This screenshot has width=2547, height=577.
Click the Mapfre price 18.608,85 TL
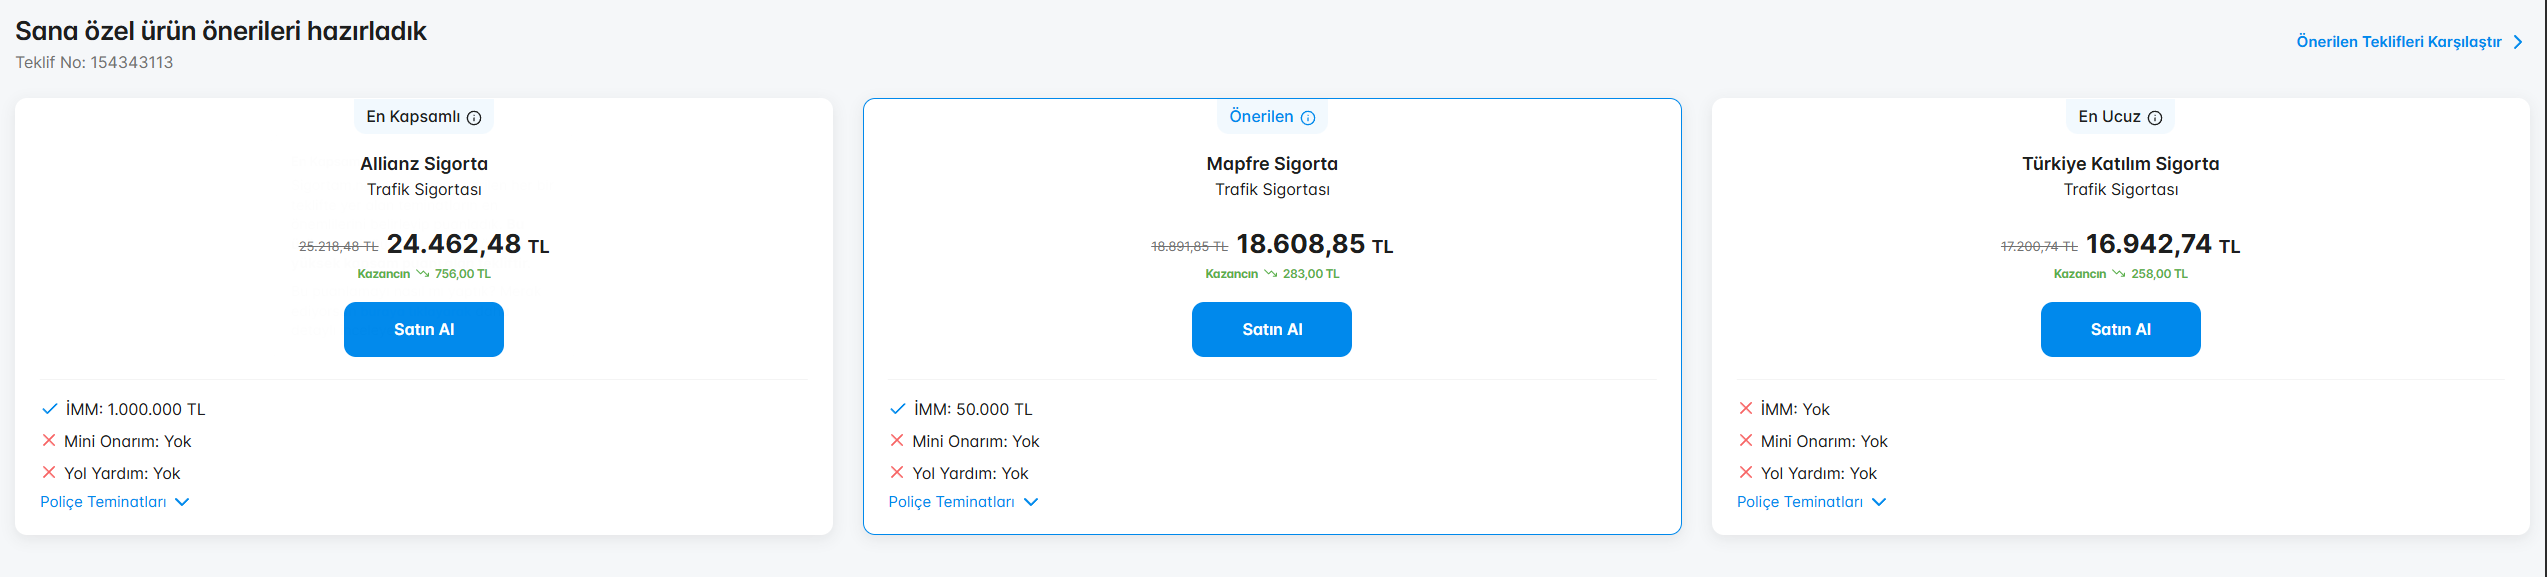point(1315,244)
